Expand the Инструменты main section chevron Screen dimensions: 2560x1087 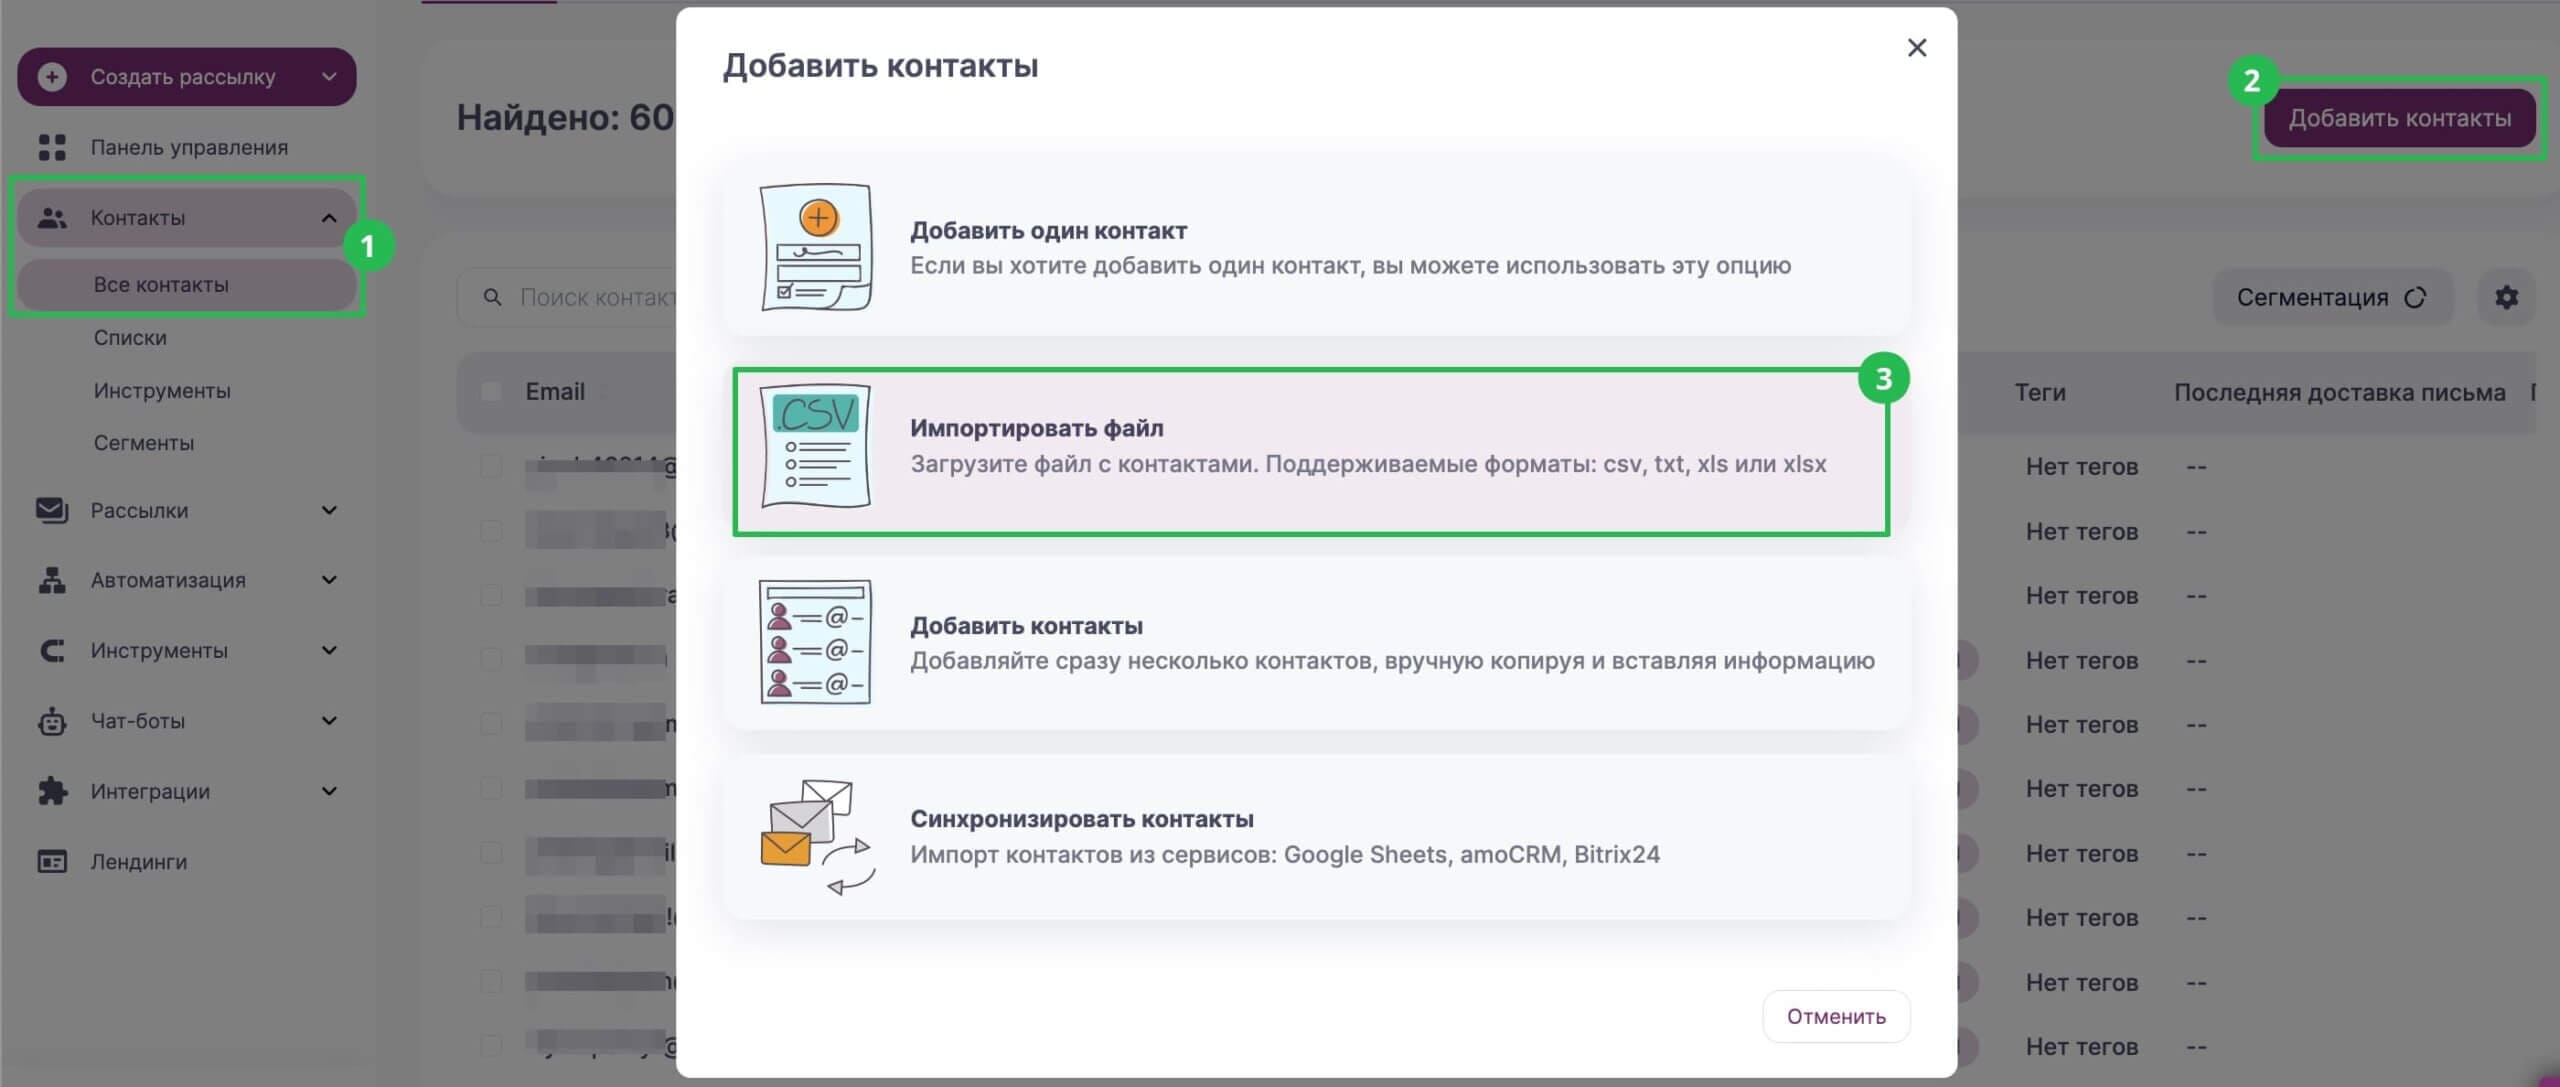pyautogui.click(x=329, y=650)
